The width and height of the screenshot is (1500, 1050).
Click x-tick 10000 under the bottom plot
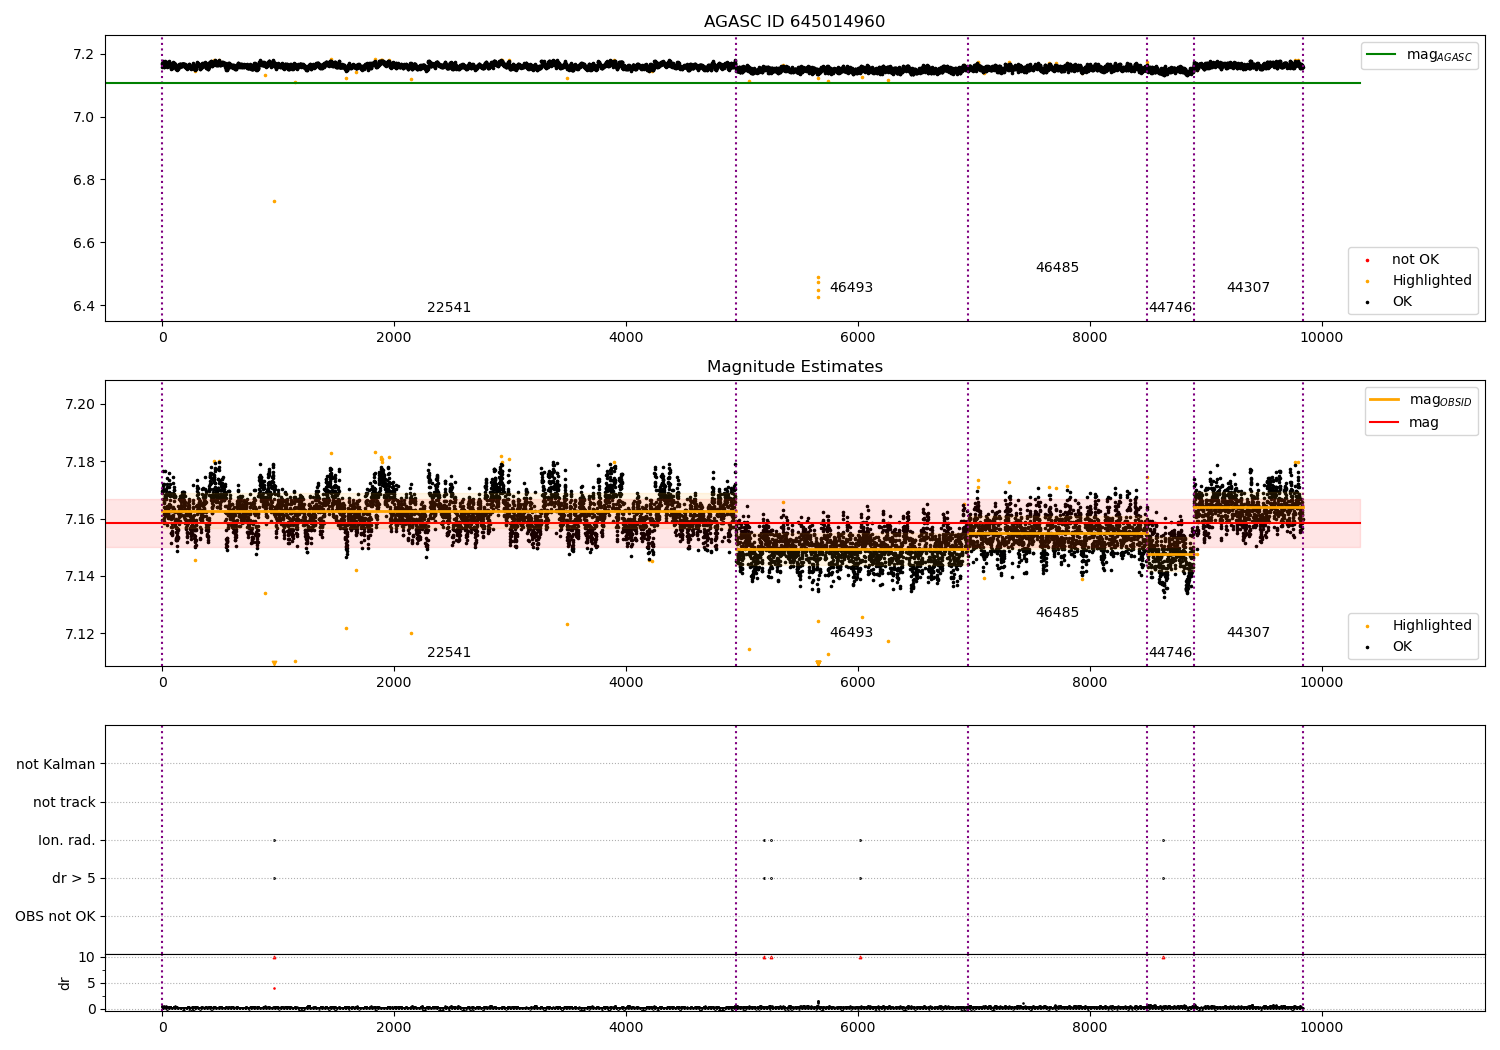coord(1322,1027)
